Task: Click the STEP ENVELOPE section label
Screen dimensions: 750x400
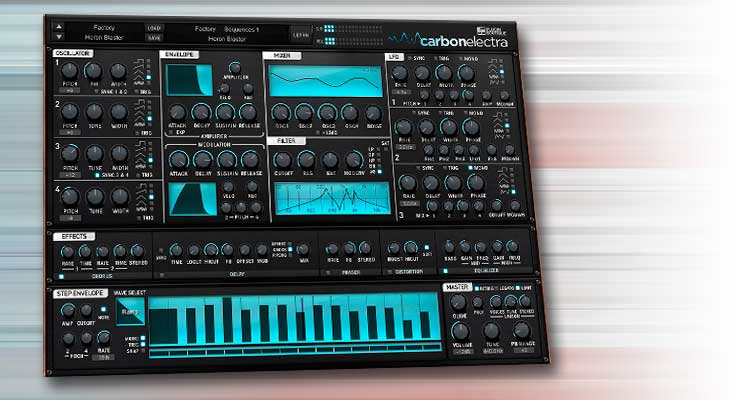Action: coord(80,293)
